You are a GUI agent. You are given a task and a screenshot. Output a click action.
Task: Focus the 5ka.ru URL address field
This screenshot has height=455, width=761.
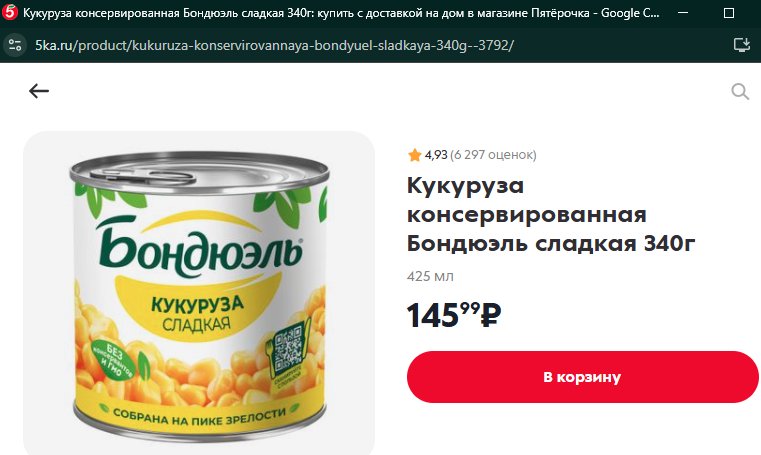(x=274, y=45)
